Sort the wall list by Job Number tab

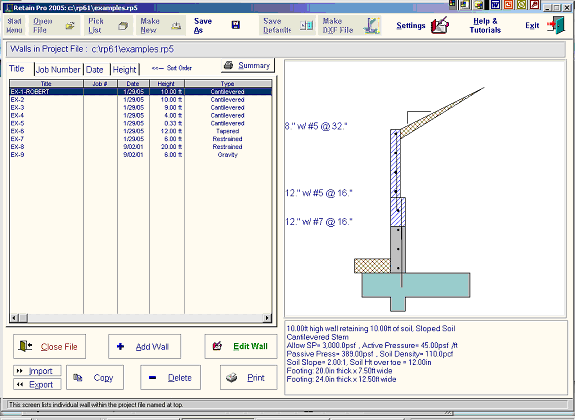click(58, 69)
